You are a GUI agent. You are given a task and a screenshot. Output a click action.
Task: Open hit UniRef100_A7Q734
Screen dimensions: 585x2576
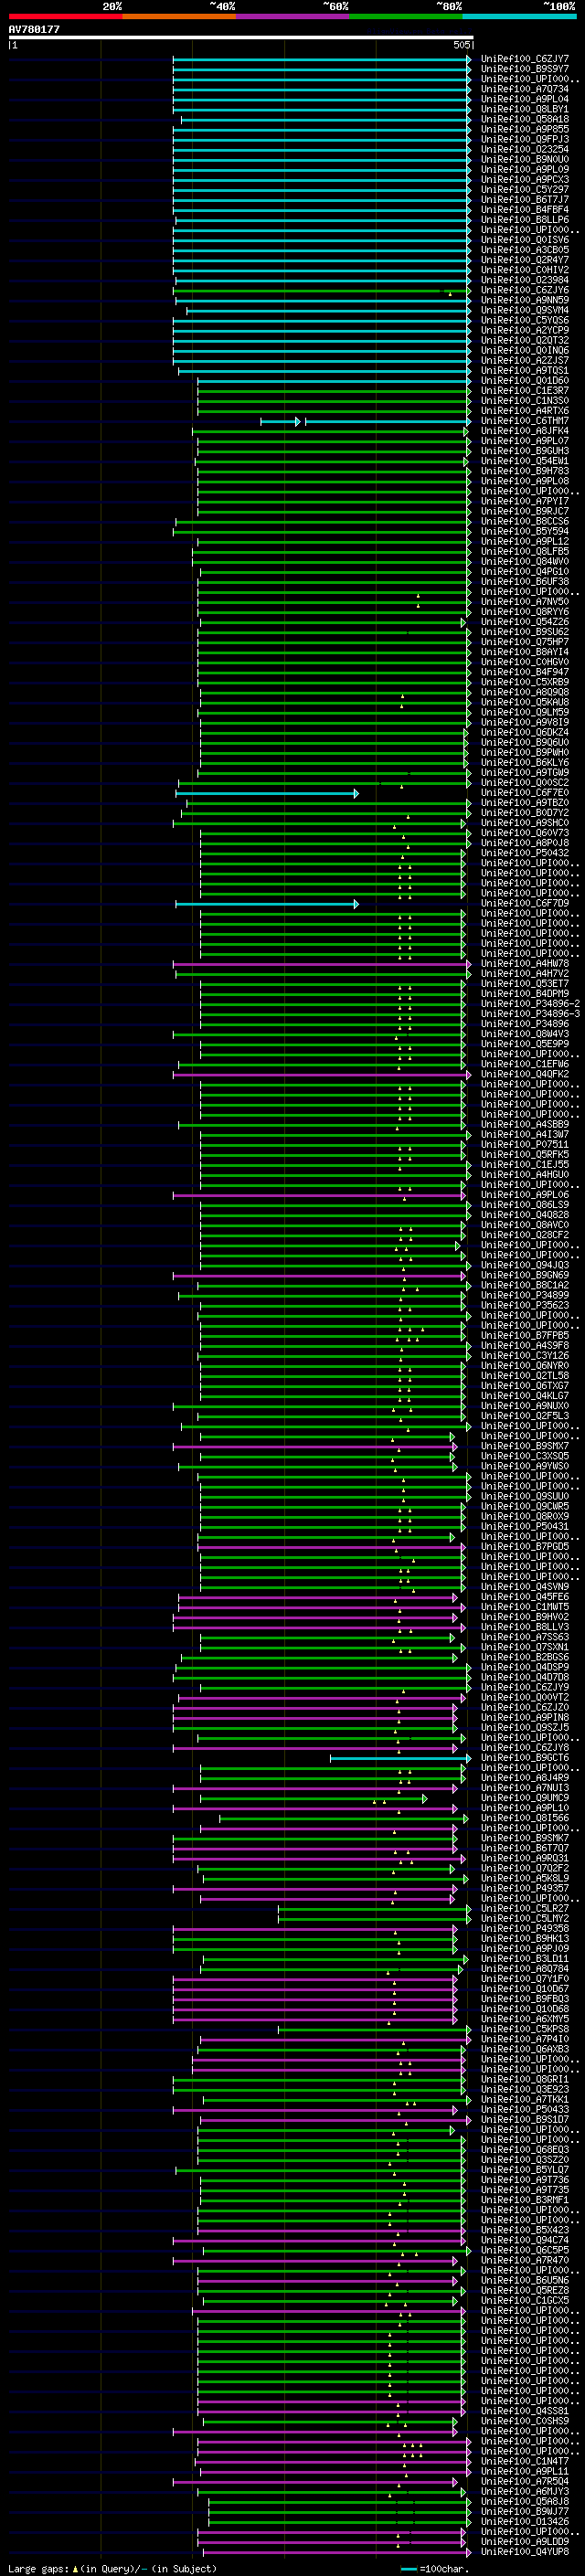(x=525, y=89)
